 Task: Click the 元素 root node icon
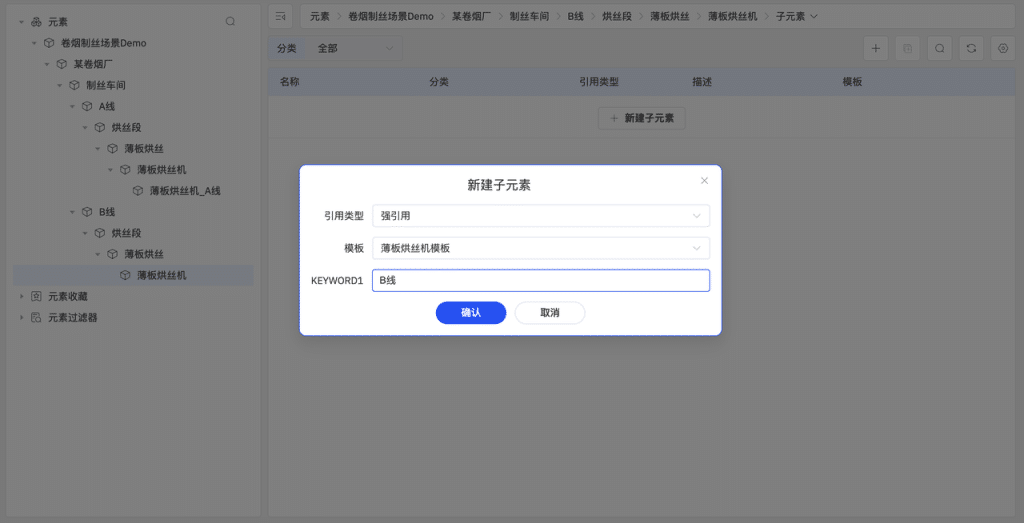tap(36, 22)
